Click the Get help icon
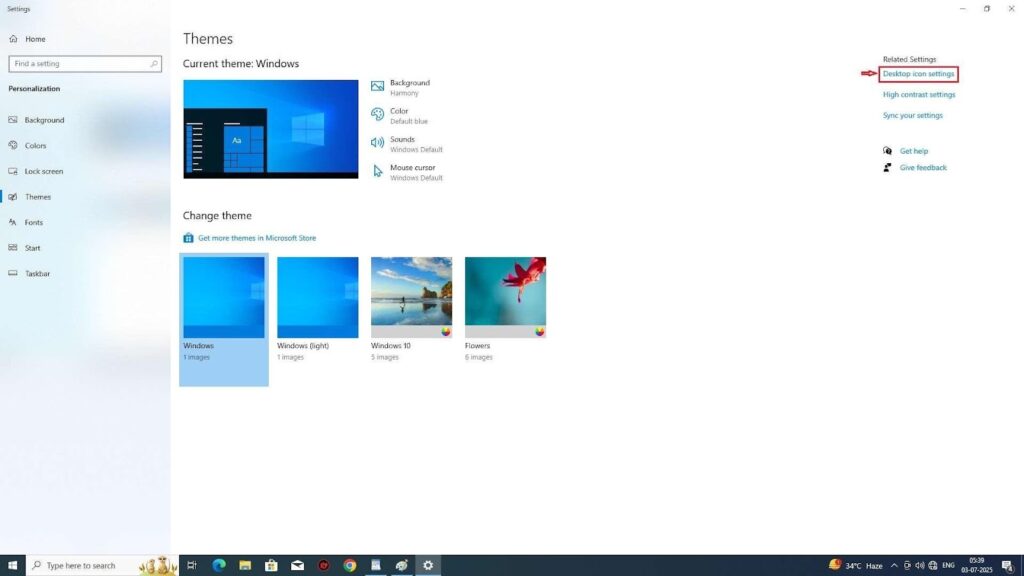The width and height of the screenshot is (1024, 576). pos(887,151)
